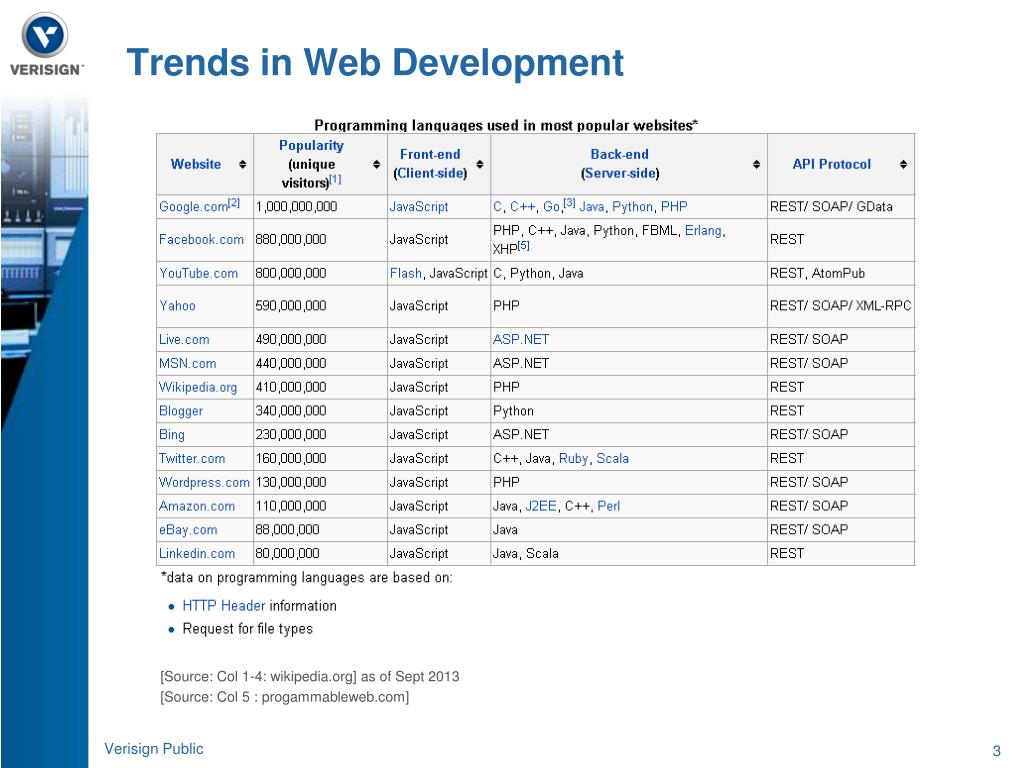
Task: Sort by API Protocol column arrows
Action: pyautogui.click(x=903, y=165)
